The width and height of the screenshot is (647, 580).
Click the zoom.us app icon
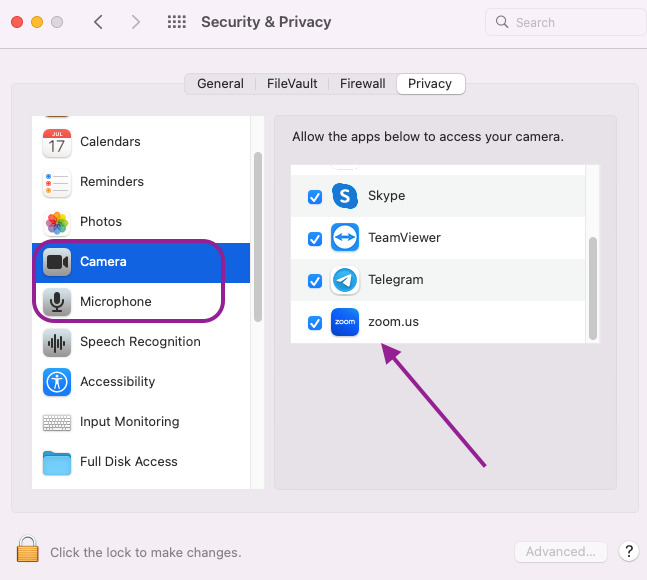pos(345,322)
